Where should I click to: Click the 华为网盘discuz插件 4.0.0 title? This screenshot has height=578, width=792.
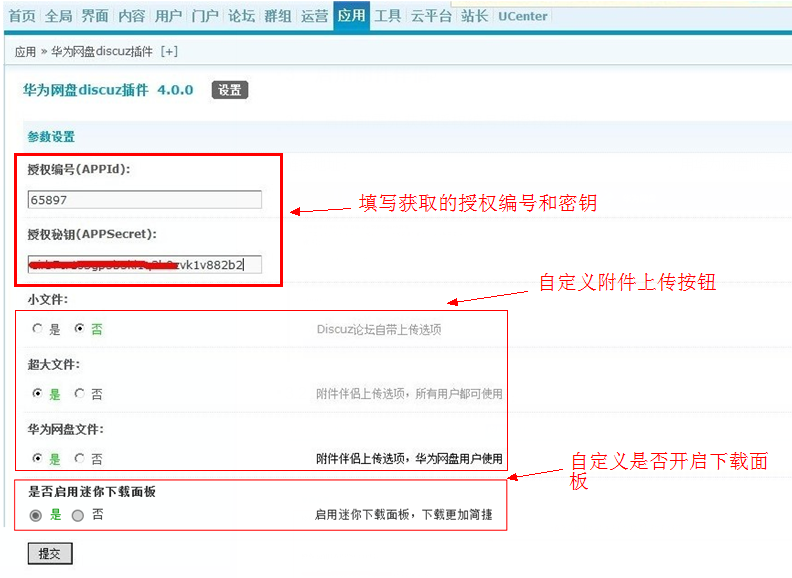108,90
